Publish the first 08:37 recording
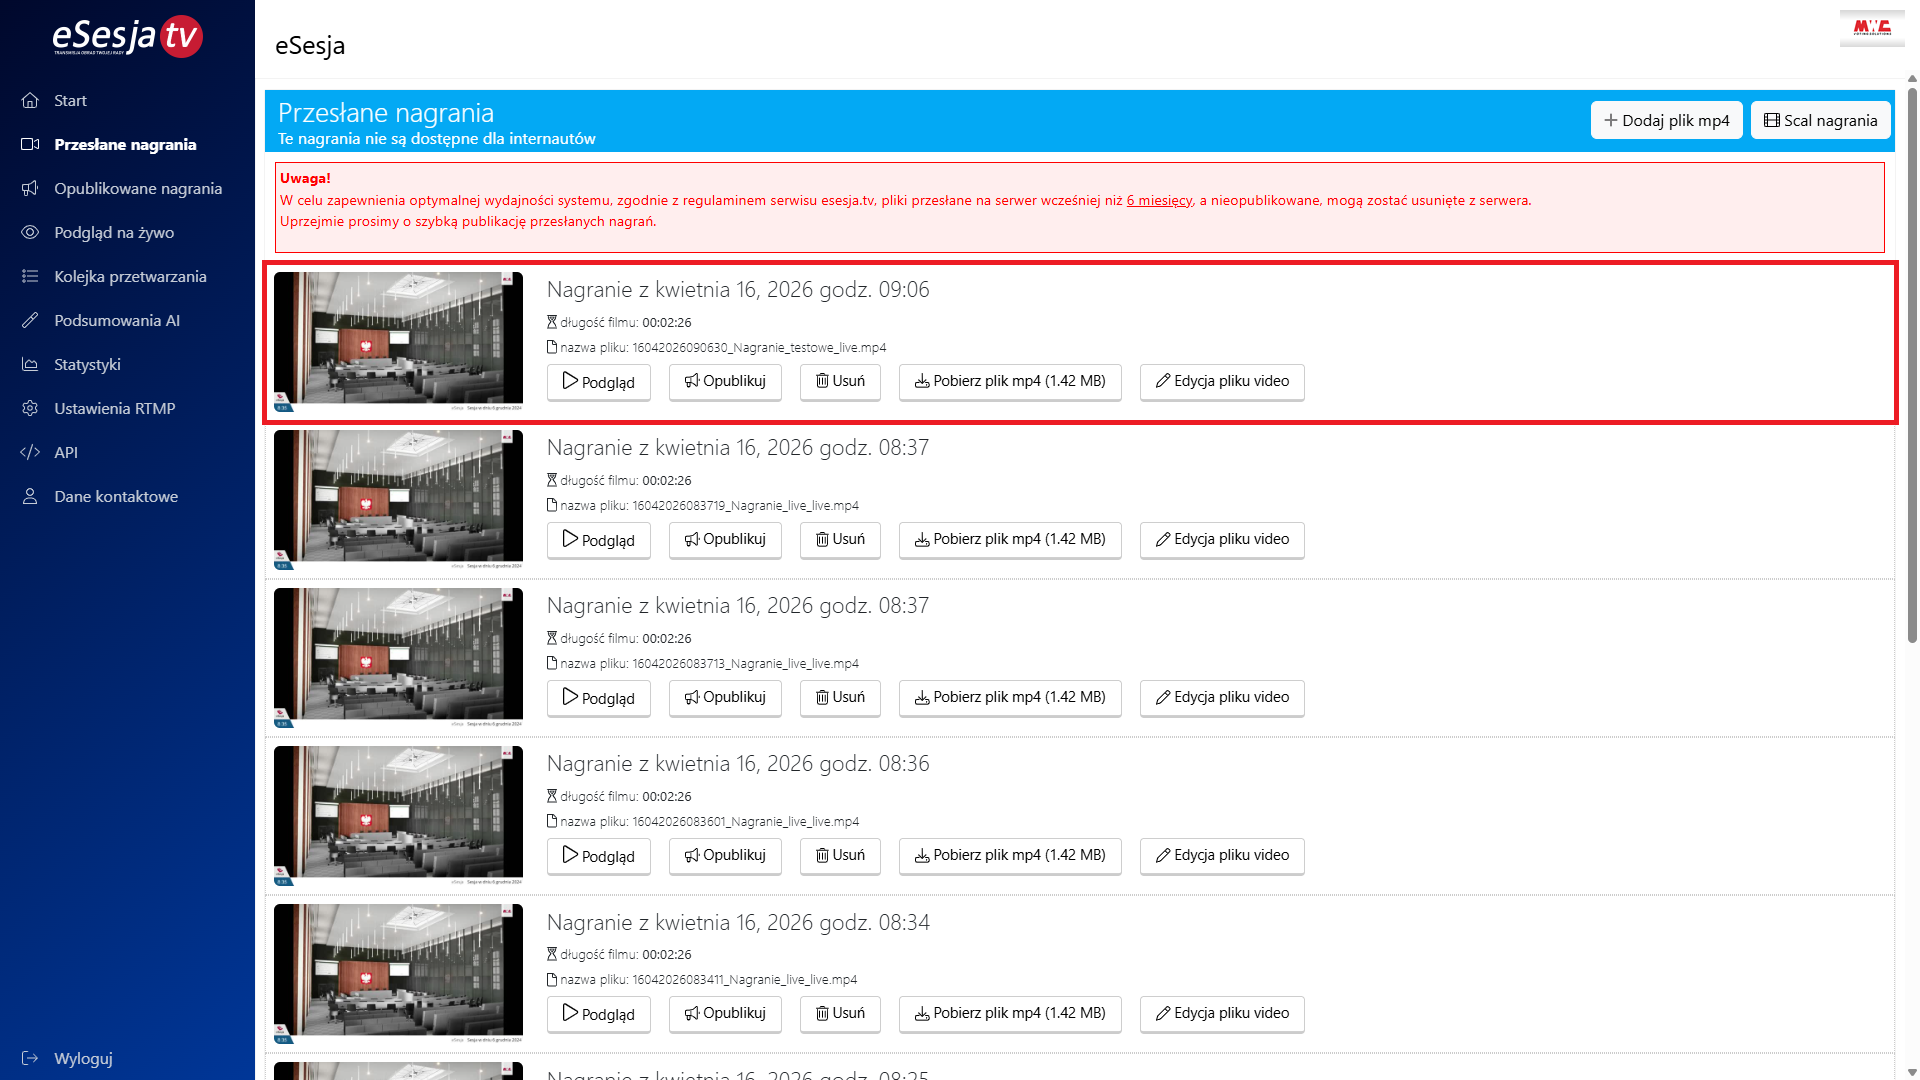Image resolution: width=1920 pixels, height=1080 pixels. point(724,540)
